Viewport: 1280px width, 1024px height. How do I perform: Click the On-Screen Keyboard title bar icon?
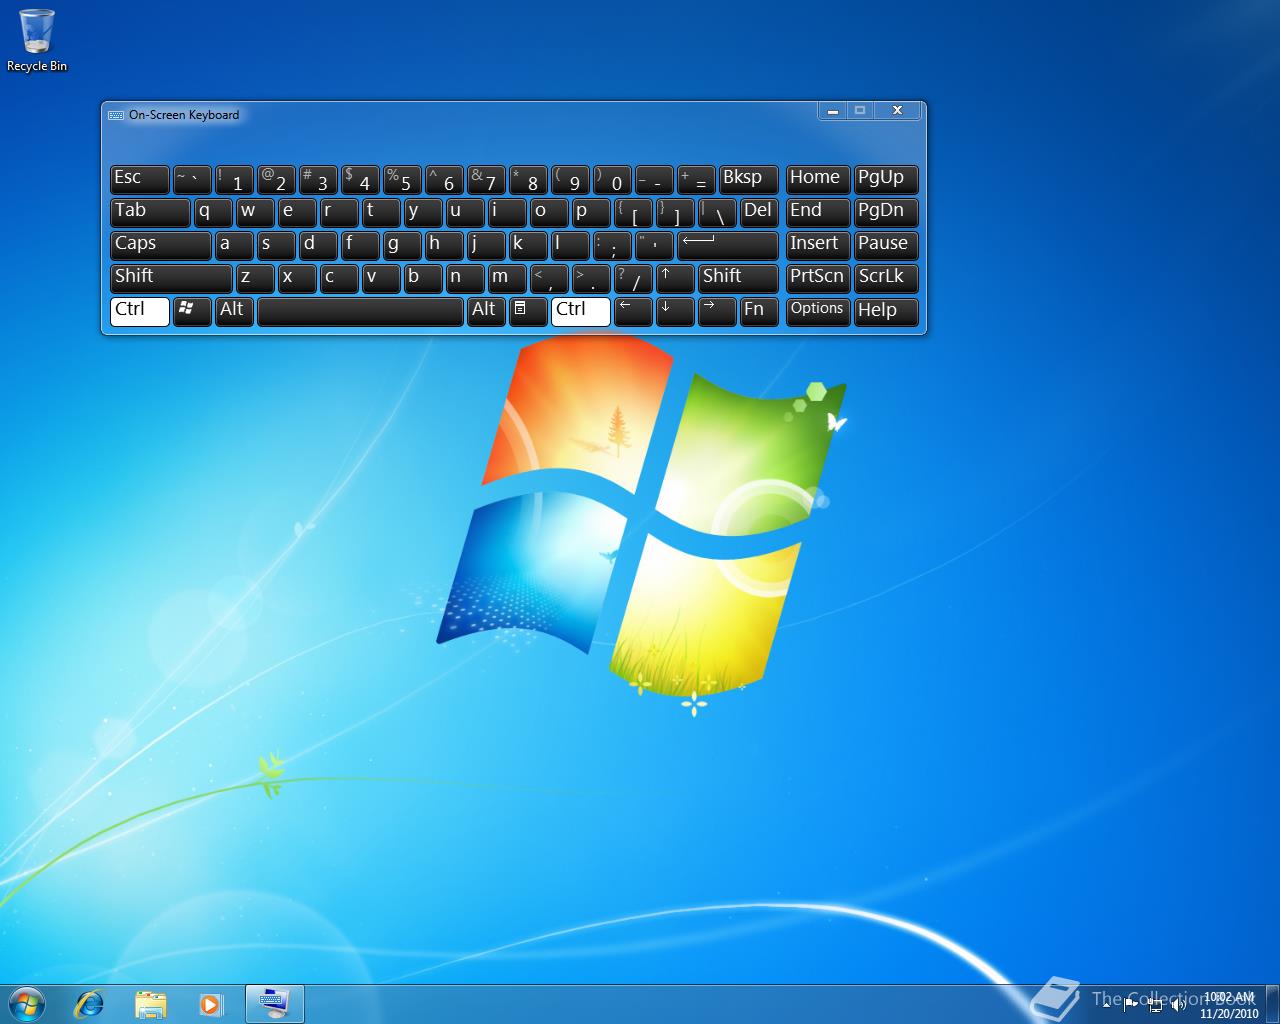(x=116, y=115)
